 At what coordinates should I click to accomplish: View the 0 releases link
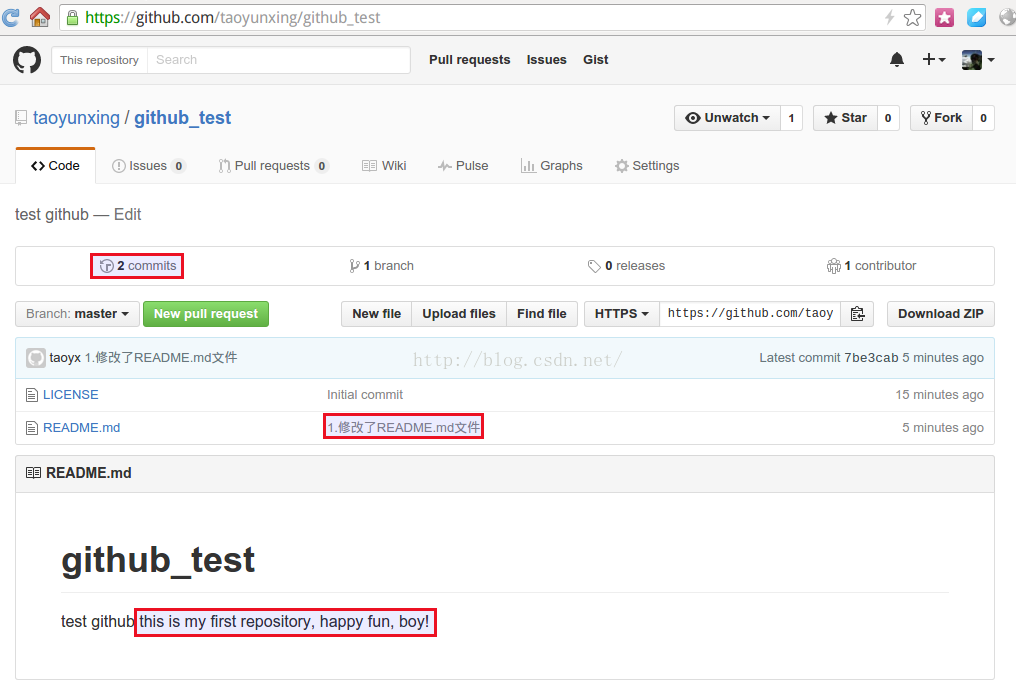click(x=626, y=266)
